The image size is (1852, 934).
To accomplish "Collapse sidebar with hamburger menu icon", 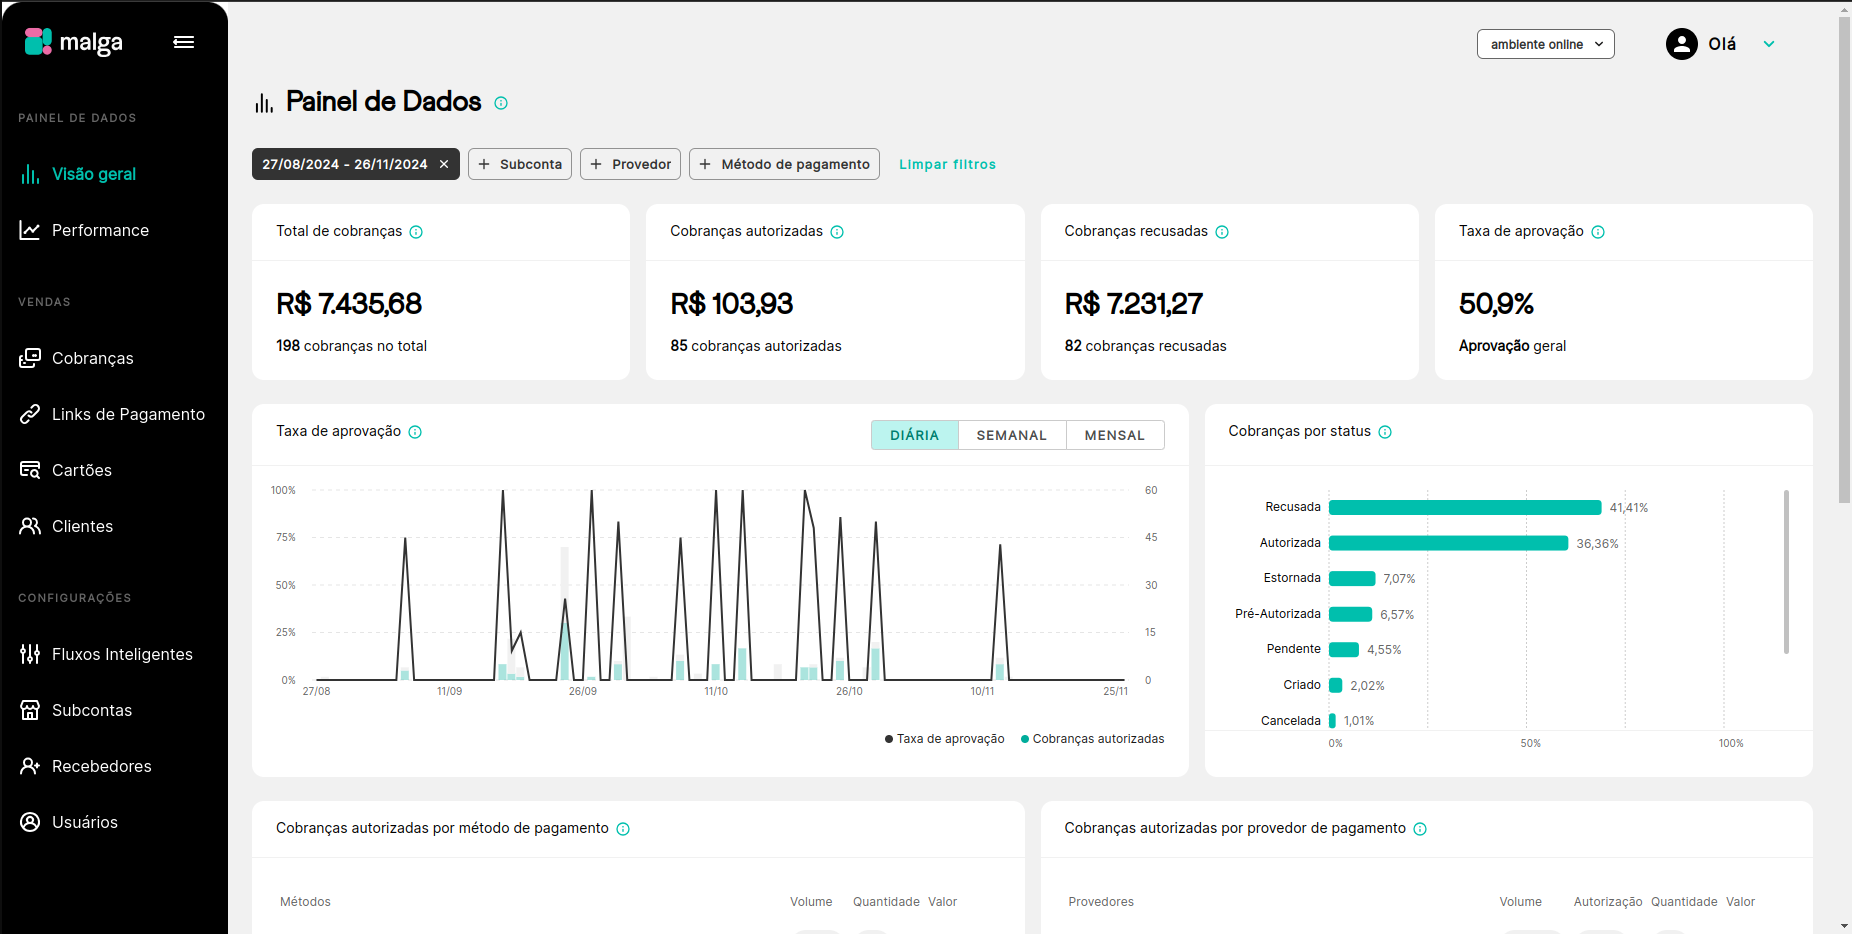I will 184,42.
